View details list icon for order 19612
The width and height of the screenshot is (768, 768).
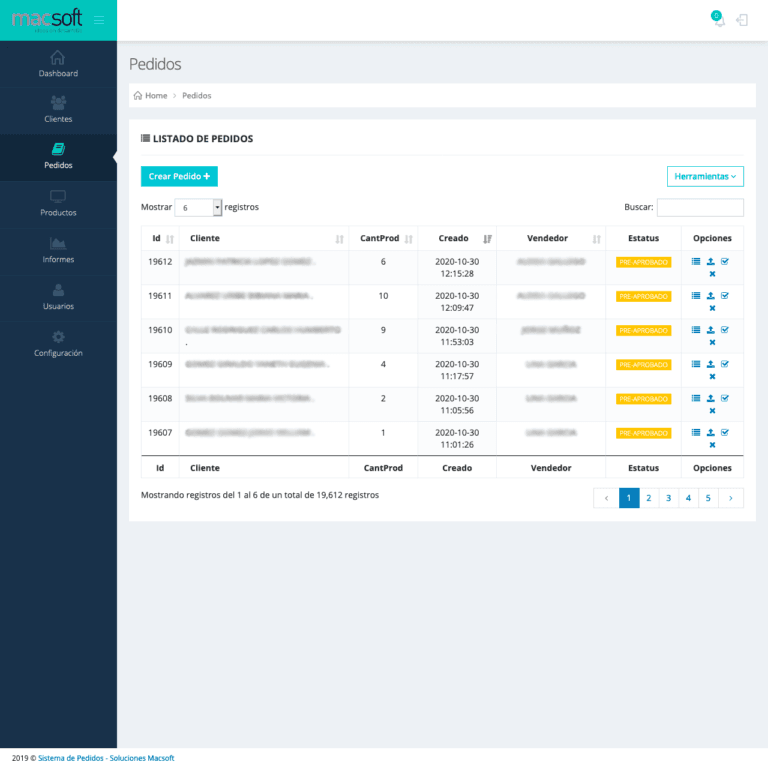coord(696,262)
